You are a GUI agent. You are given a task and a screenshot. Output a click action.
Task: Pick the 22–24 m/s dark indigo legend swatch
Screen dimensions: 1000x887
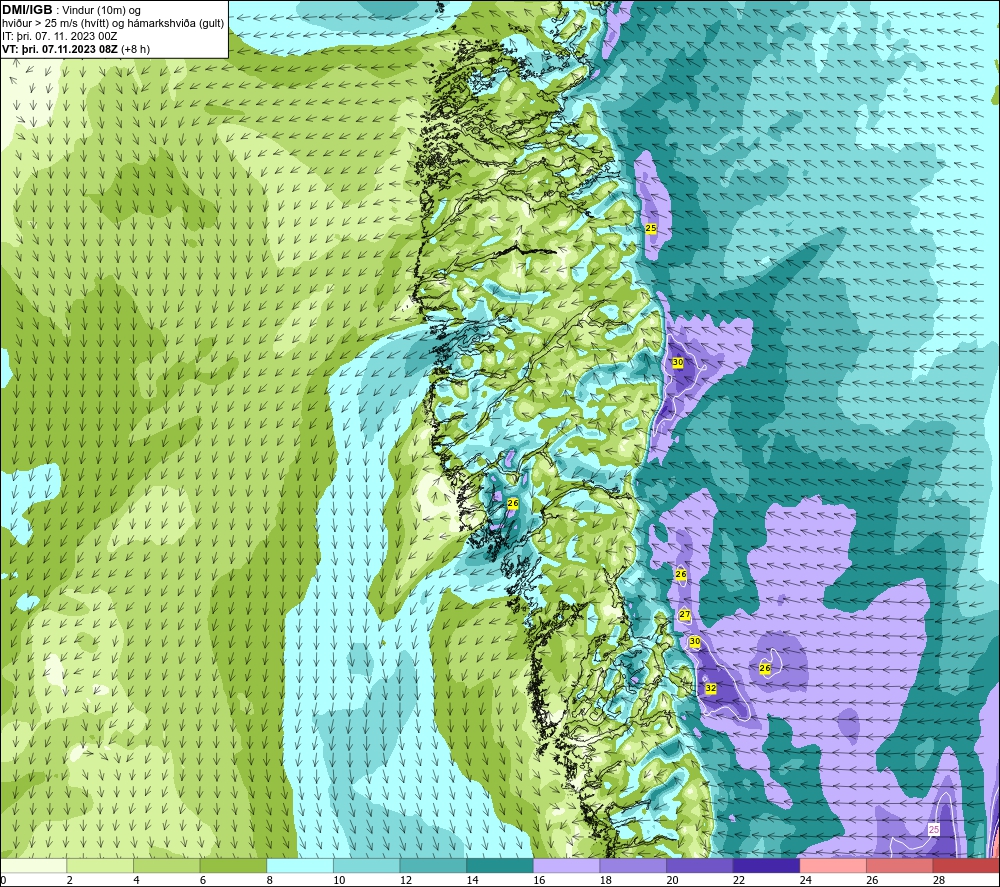pyautogui.click(x=766, y=865)
